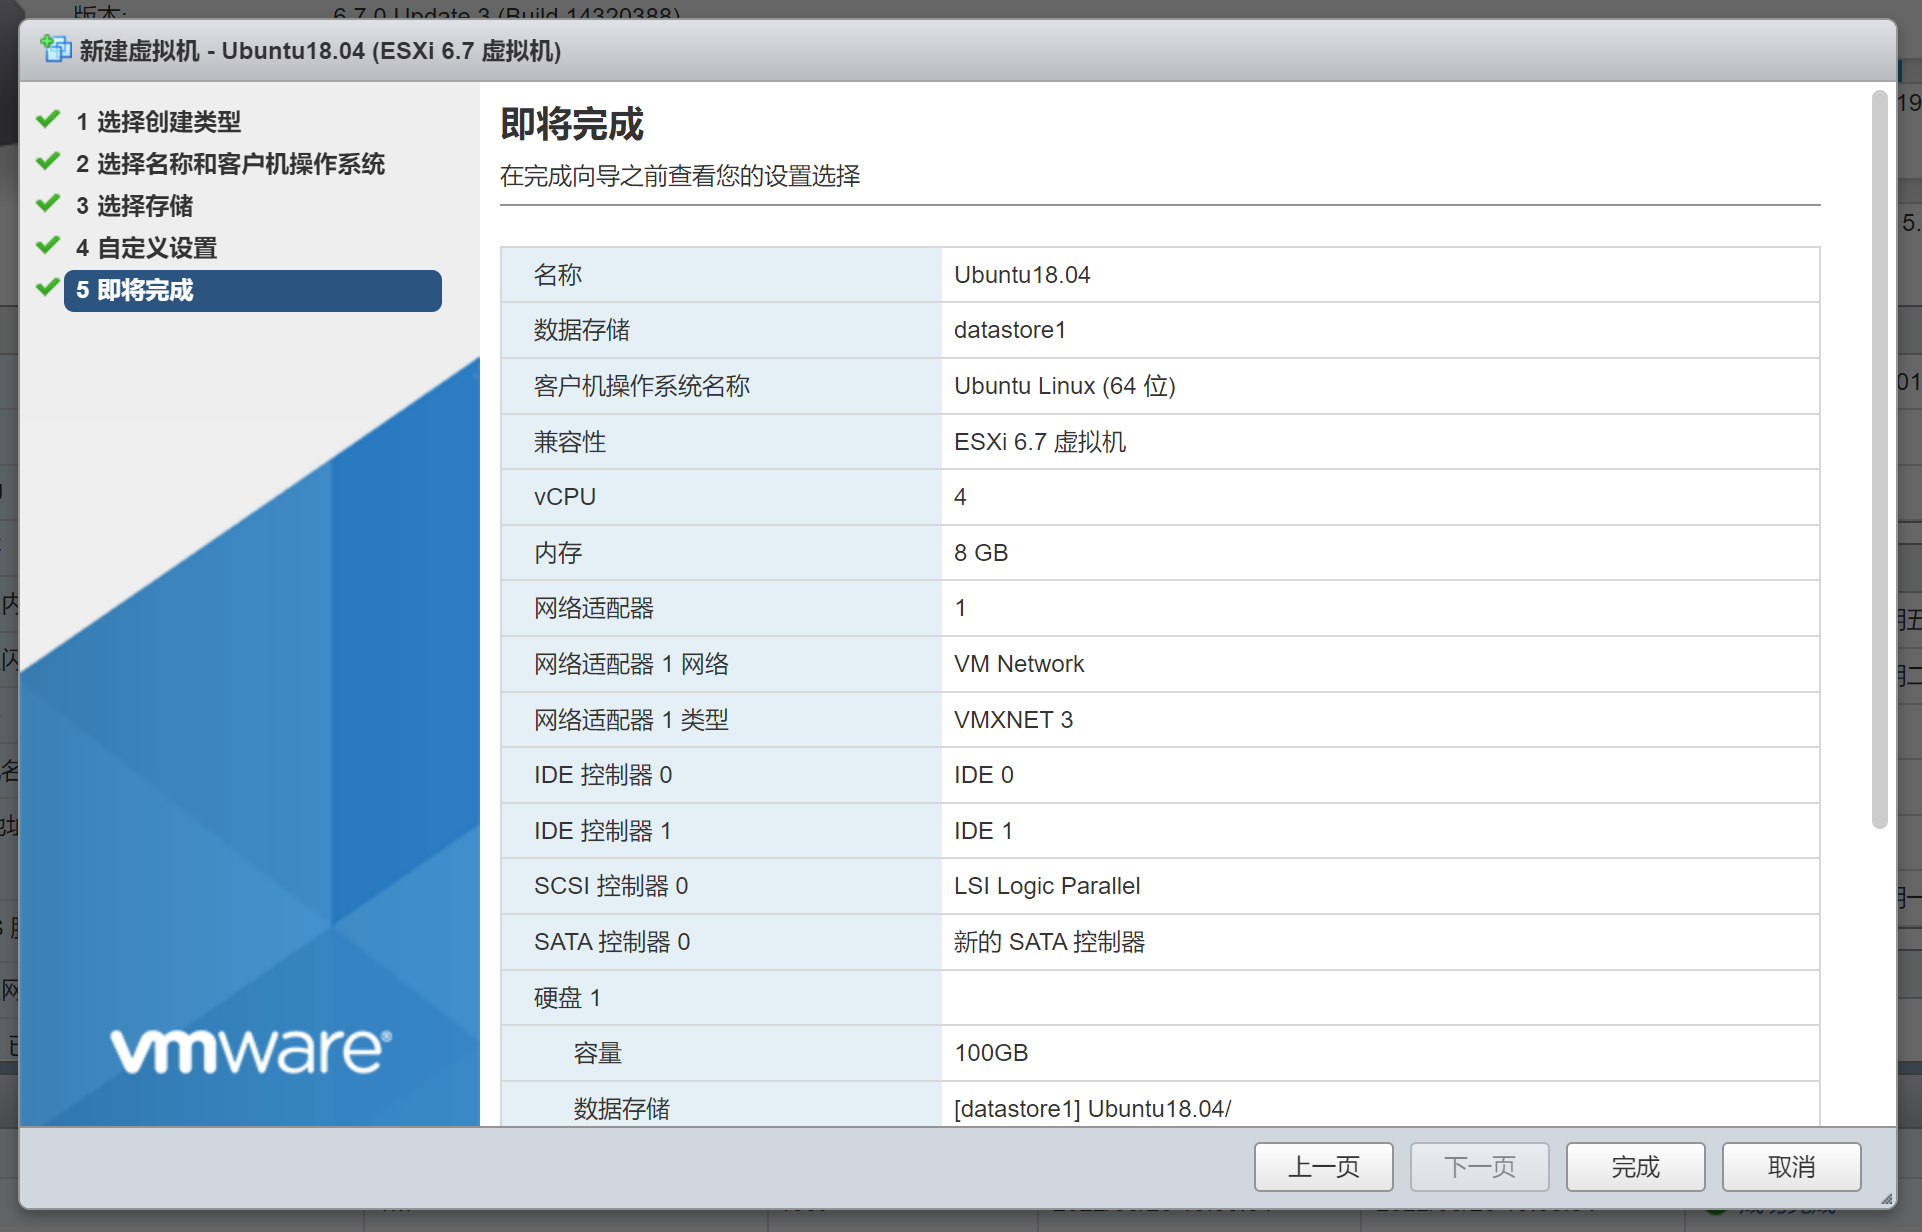This screenshot has height=1232, width=1922.
Task: Click the VMware logo
Action: coord(250,1052)
